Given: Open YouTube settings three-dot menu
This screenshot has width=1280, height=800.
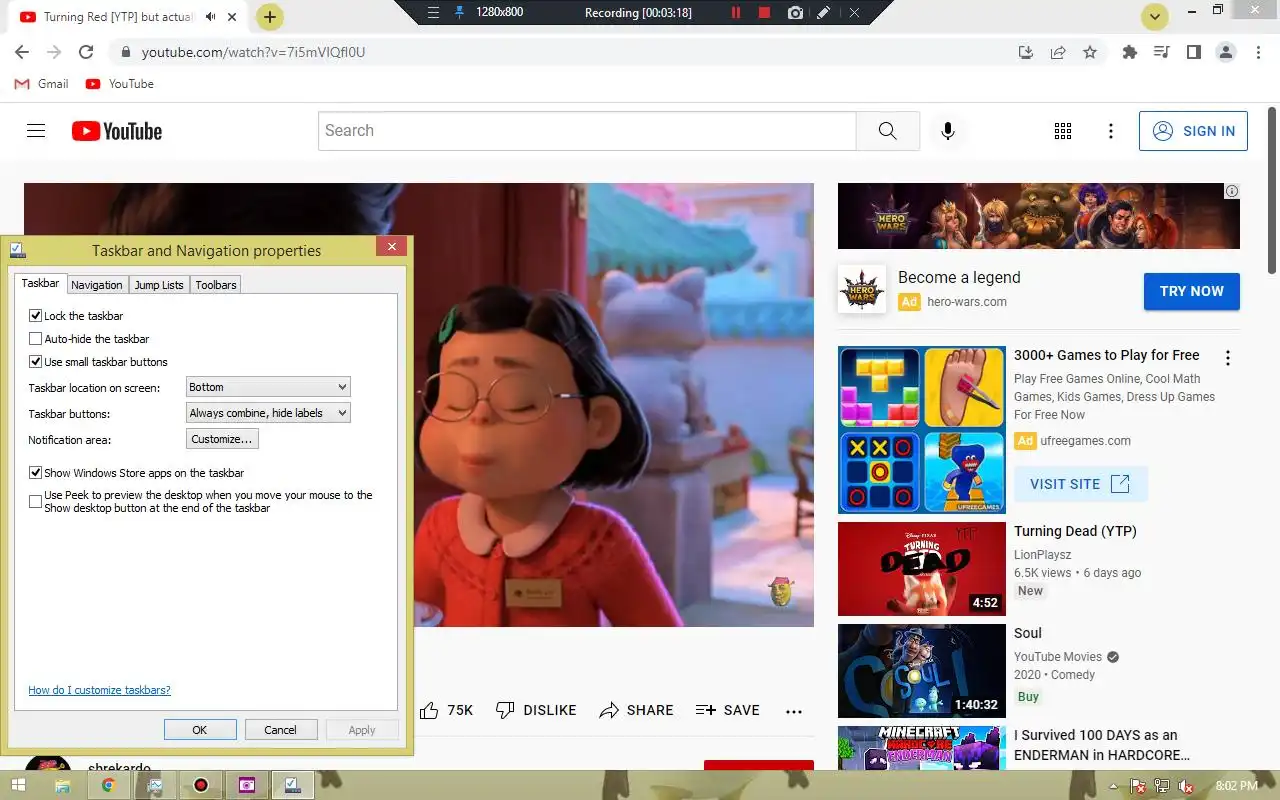Looking at the screenshot, I should 1111,131.
